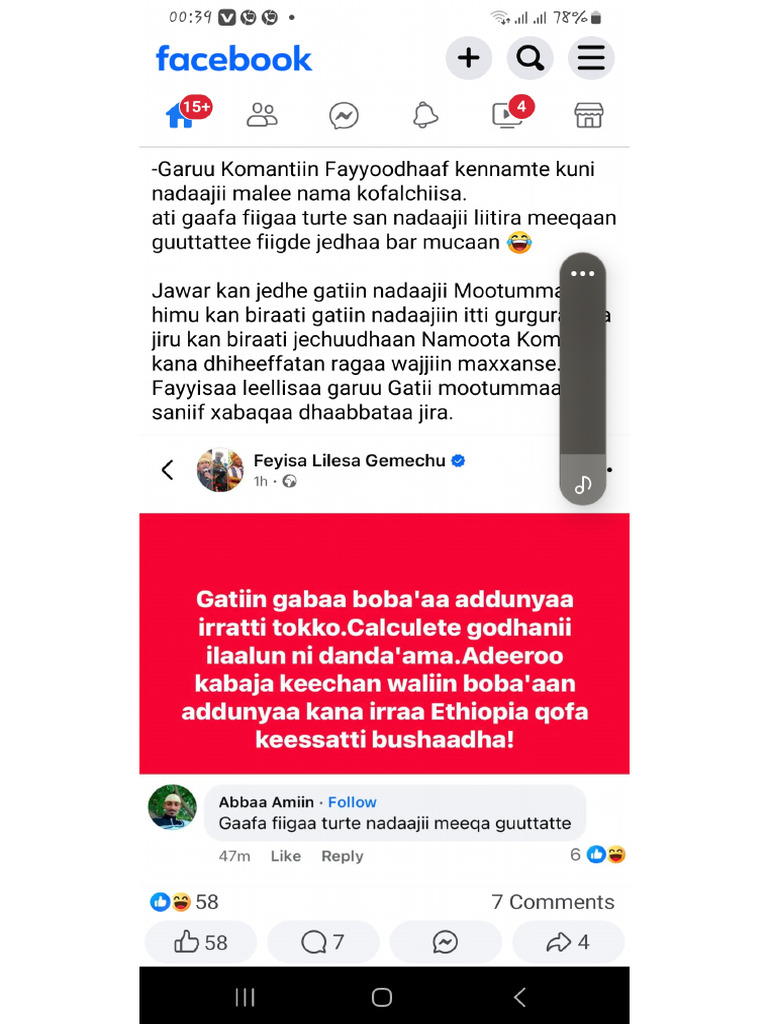
Task: Open Feyisa Lilesa Gemechu's profile name
Action: point(349,460)
